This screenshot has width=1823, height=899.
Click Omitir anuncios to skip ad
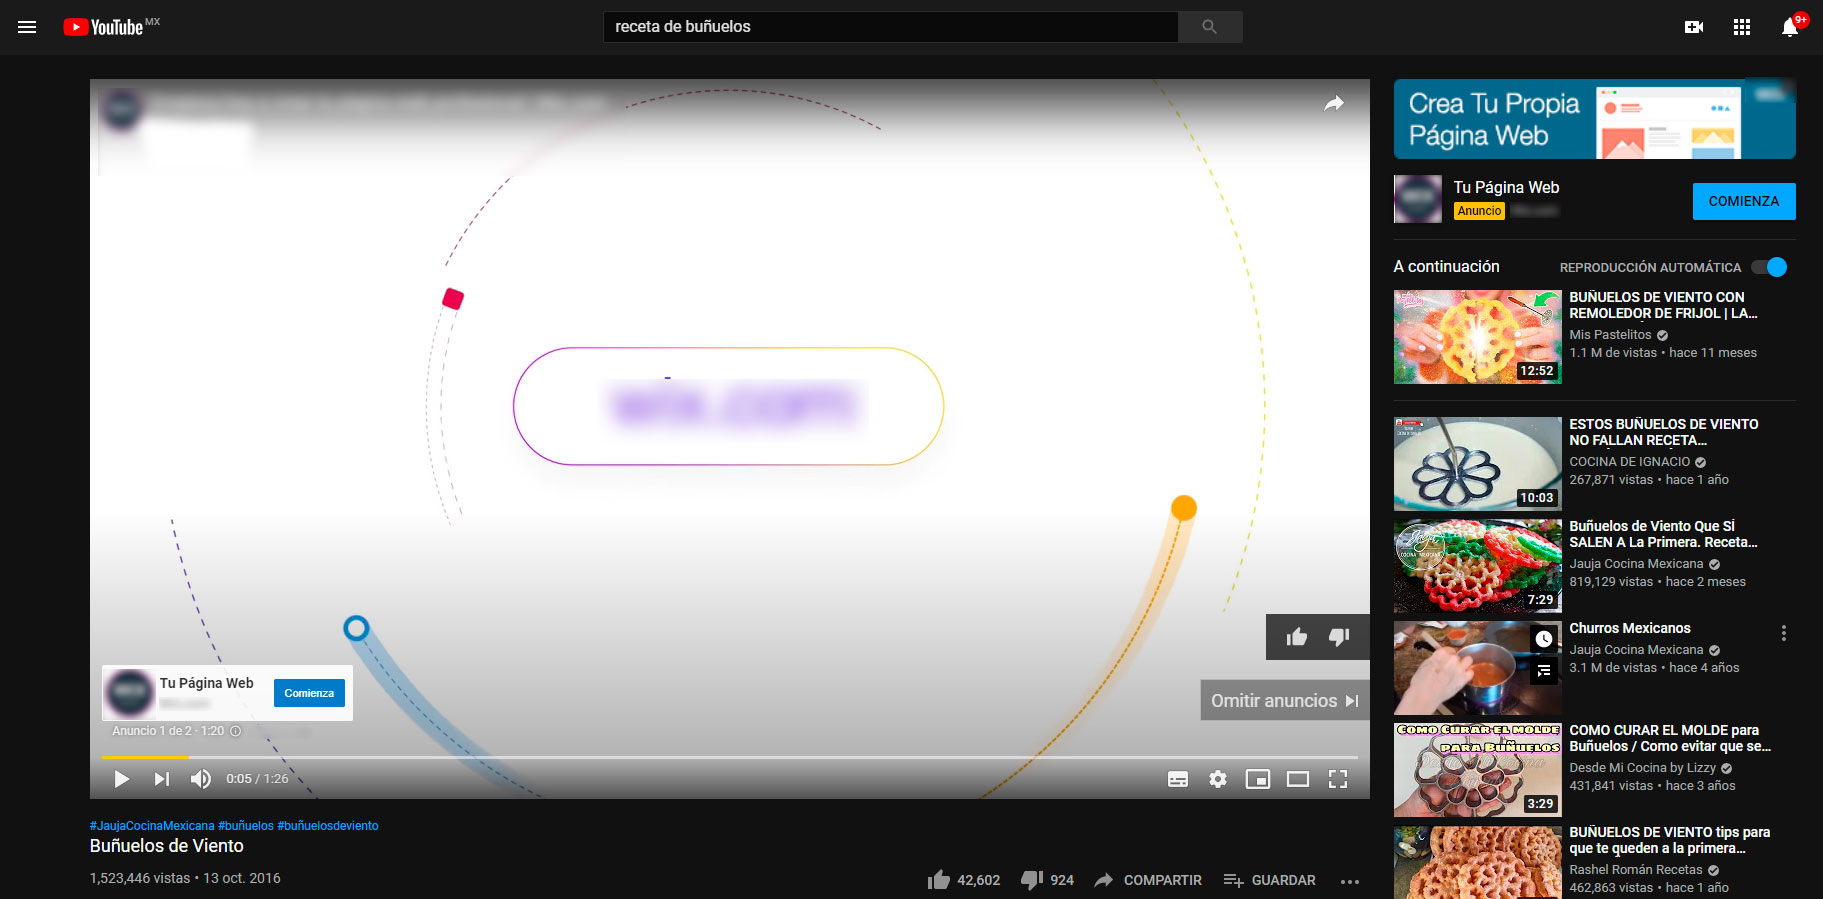(1285, 701)
